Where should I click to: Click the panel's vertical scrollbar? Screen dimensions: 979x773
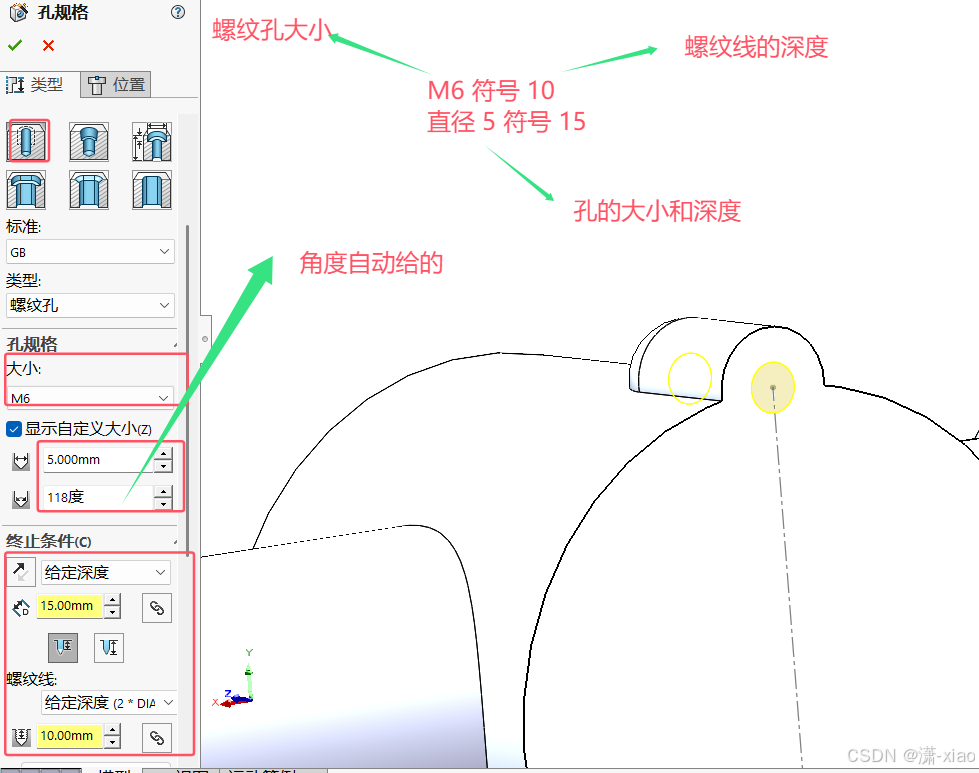click(187, 390)
